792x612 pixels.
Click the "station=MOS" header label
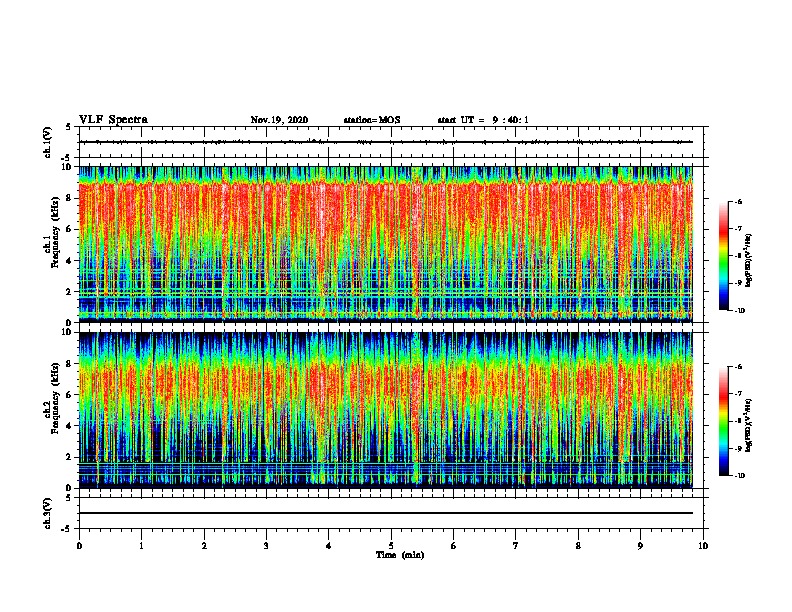tap(372, 120)
